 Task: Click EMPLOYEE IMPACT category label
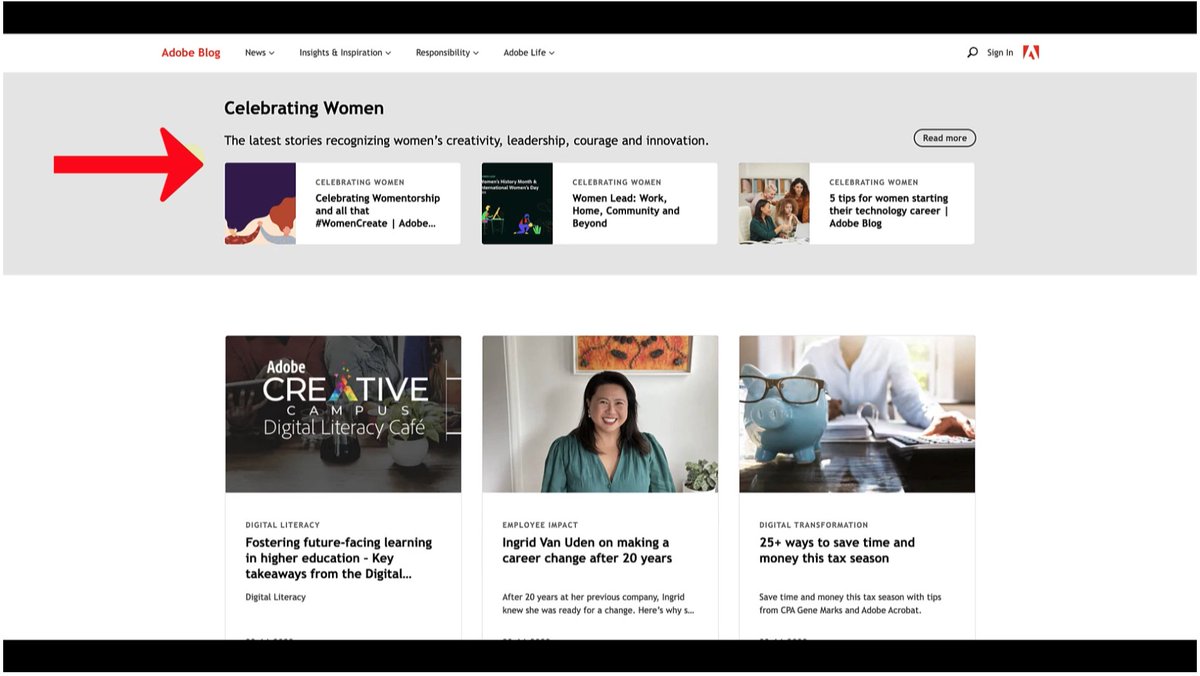(540, 525)
